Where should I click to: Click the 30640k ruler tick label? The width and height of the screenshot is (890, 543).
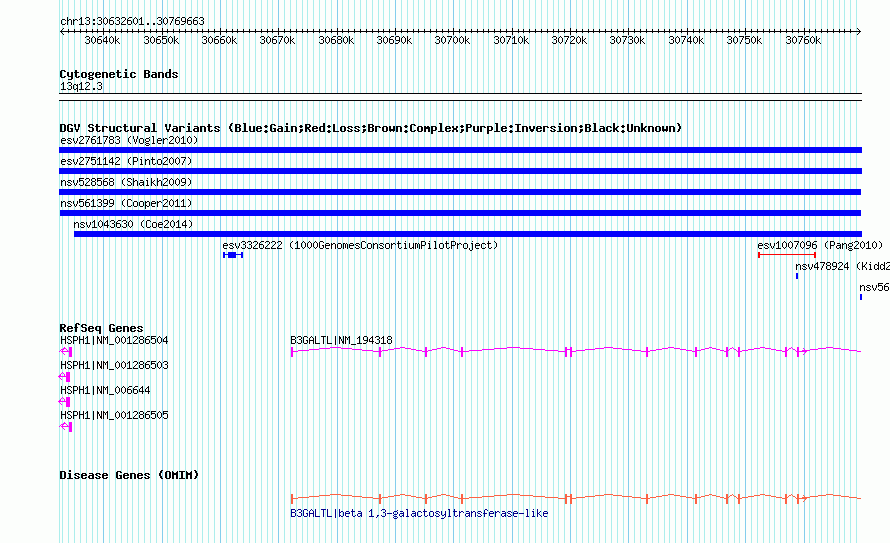pos(102,41)
